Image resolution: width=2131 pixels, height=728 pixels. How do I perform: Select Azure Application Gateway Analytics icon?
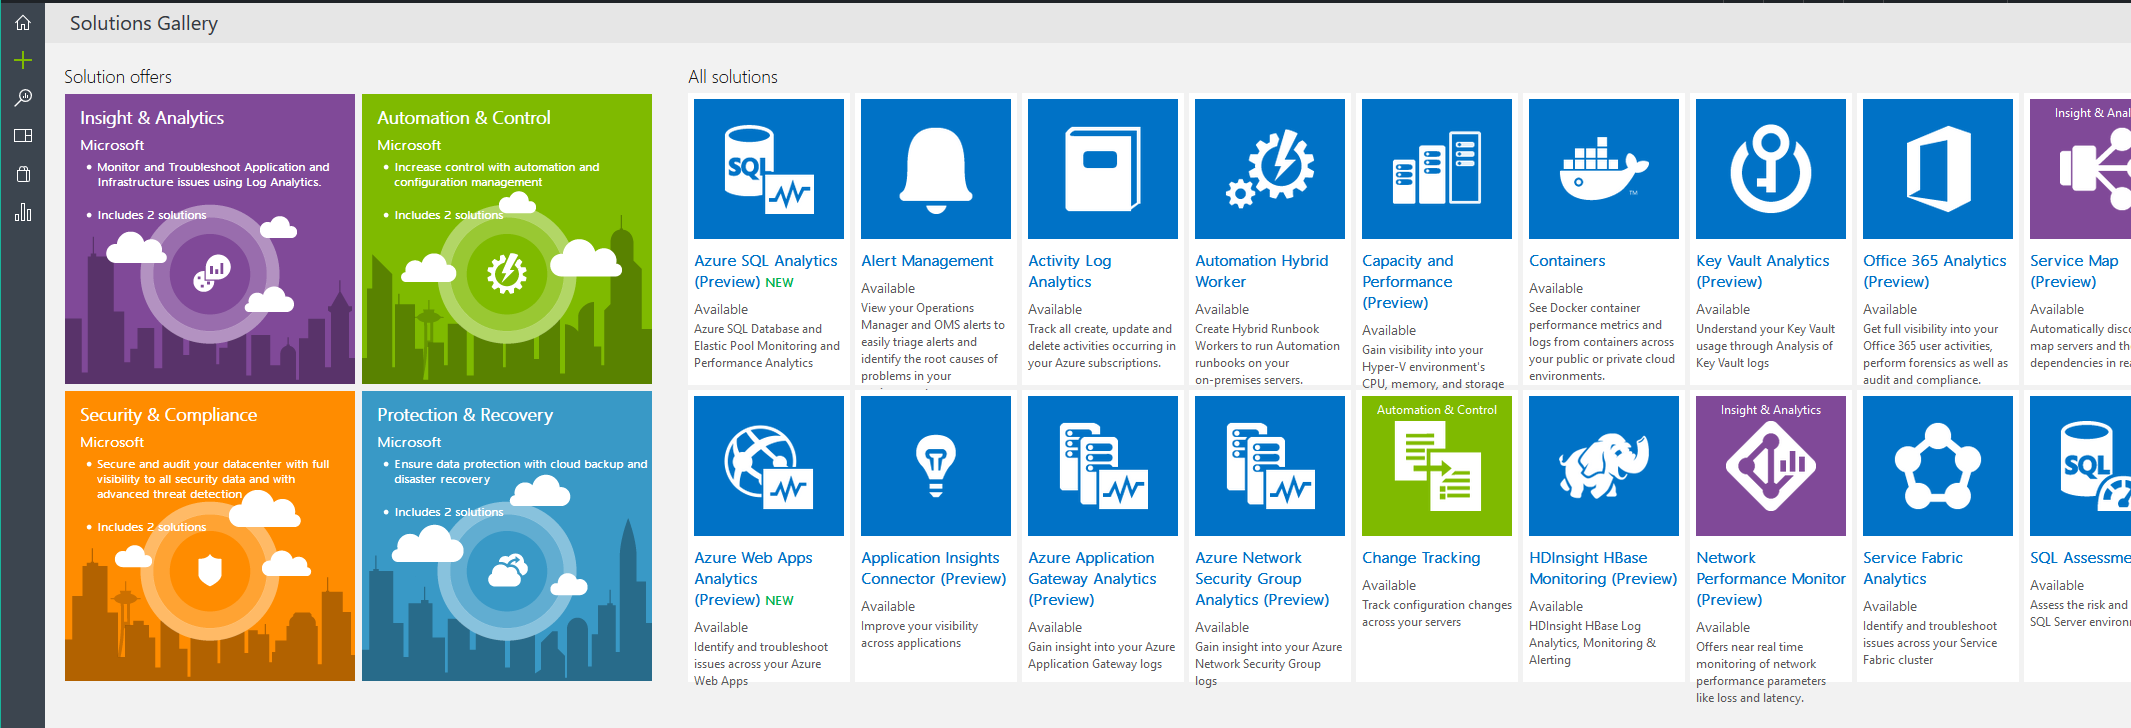(1103, 466)
